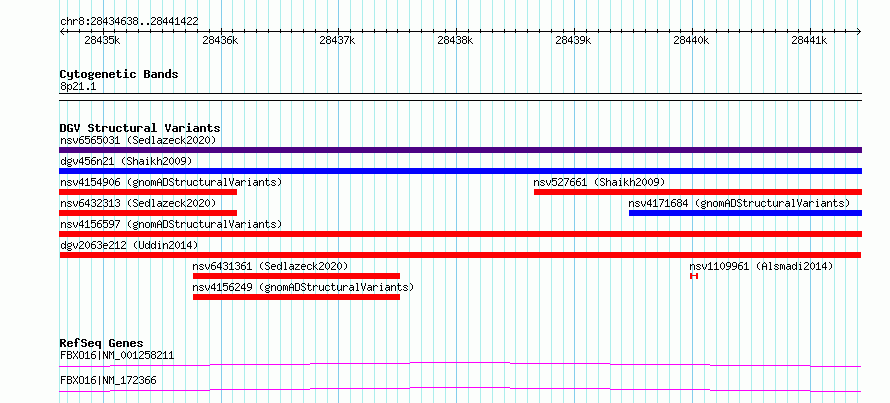The image size is (890, 403).
Task: Click the 28438k ruler tick label
Action: pyautogui.click(x=456, y=40)
